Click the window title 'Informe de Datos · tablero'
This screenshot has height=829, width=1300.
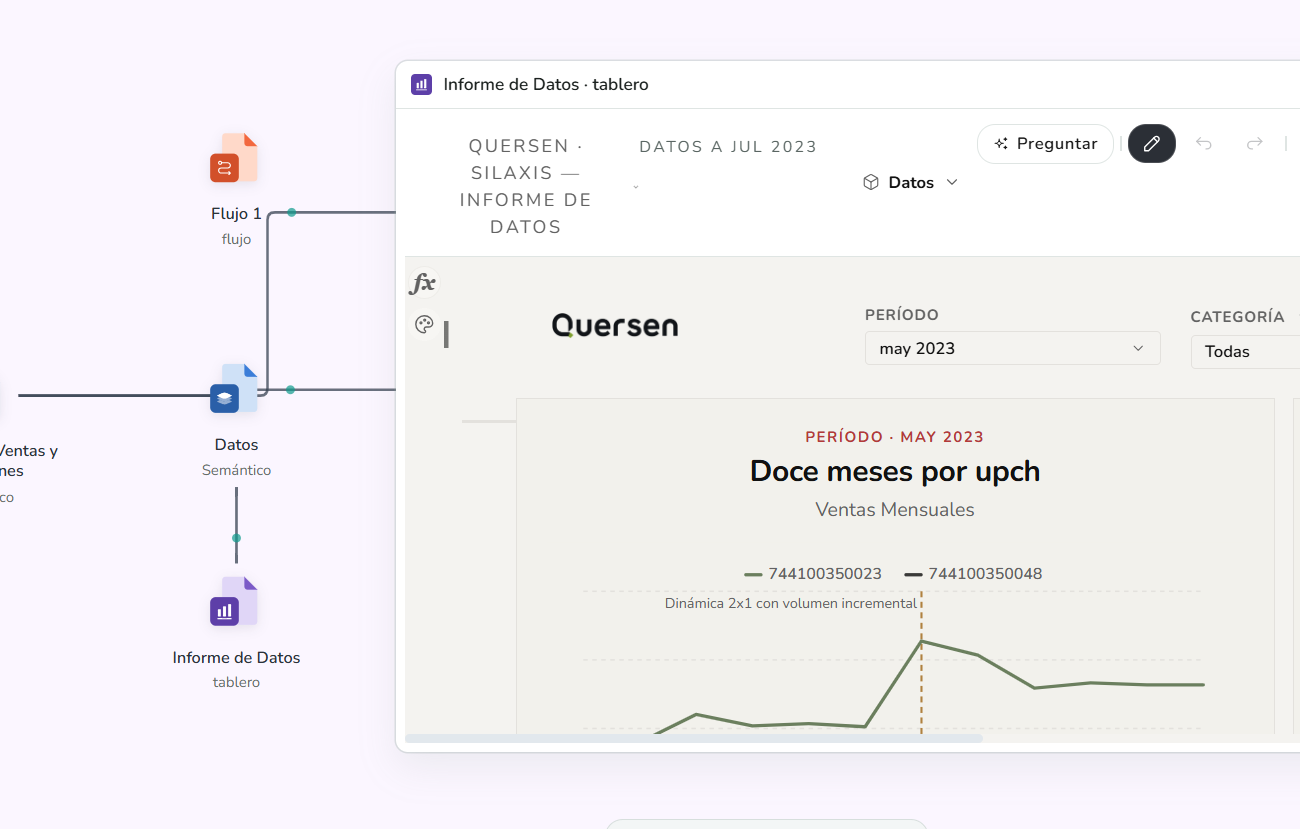[546, 85]
